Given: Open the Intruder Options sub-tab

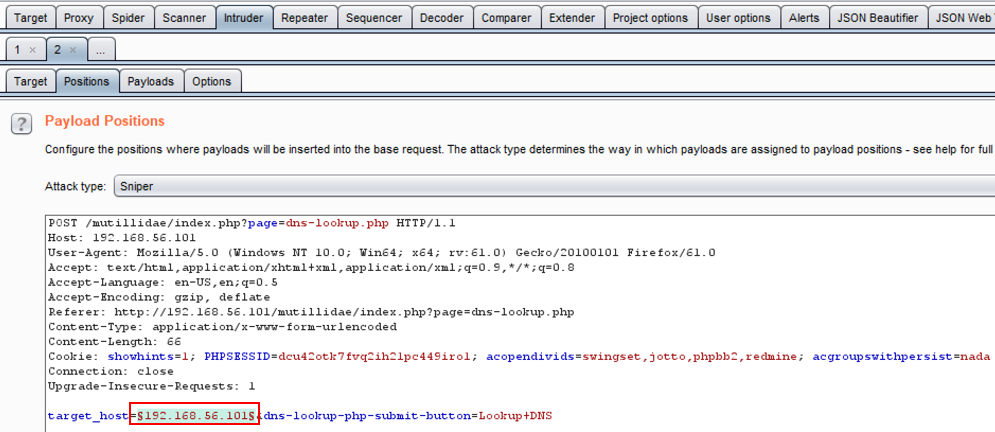Looking at the screenshot, I should click(x=211, y=81).
